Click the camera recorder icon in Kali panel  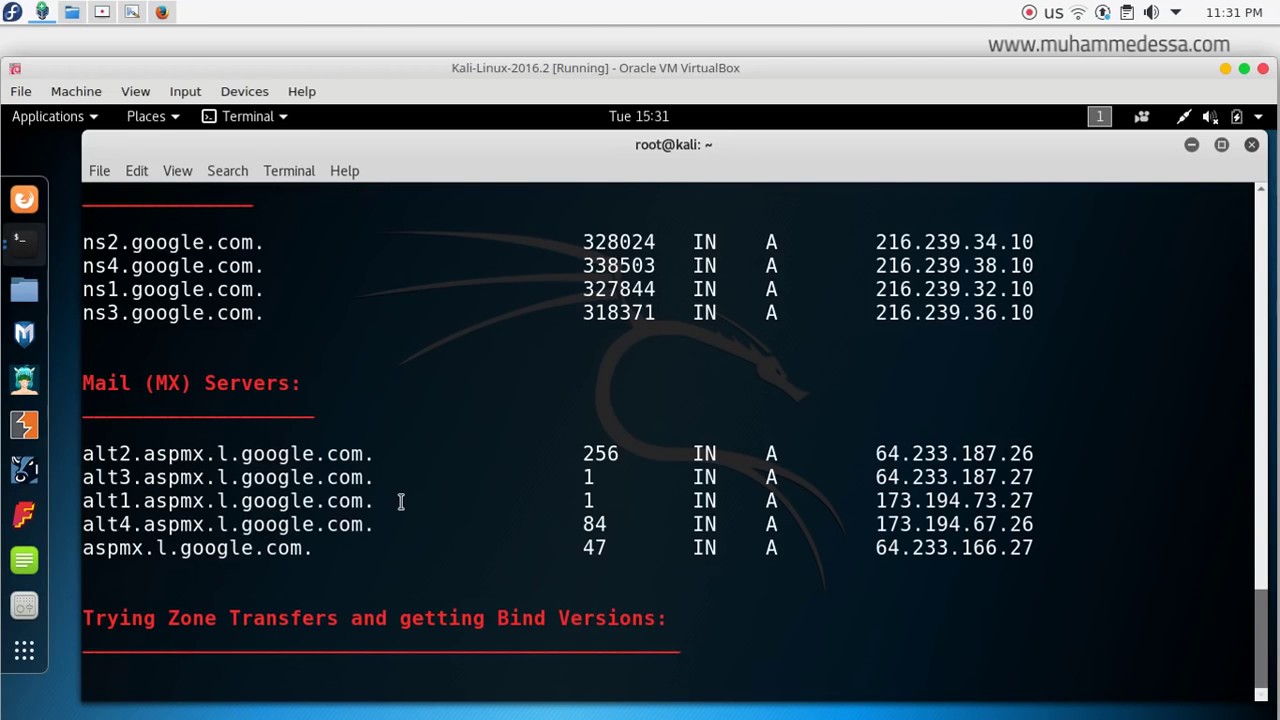pyautogui.click(x=1141, y=116)
